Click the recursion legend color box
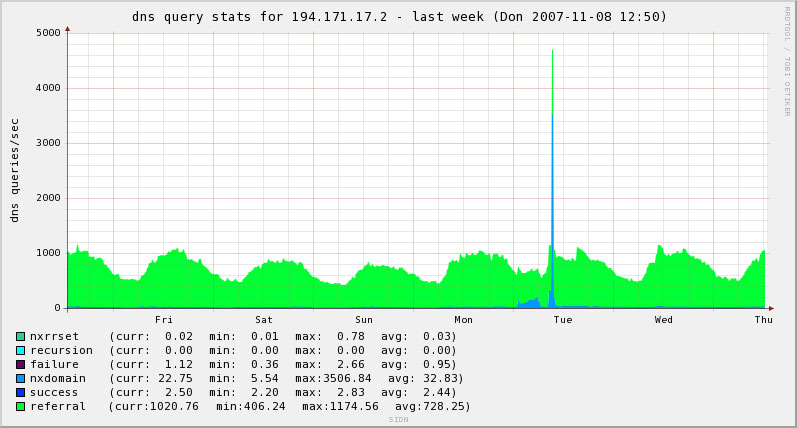This screenshot has width=797, height=428. [20, 351]
